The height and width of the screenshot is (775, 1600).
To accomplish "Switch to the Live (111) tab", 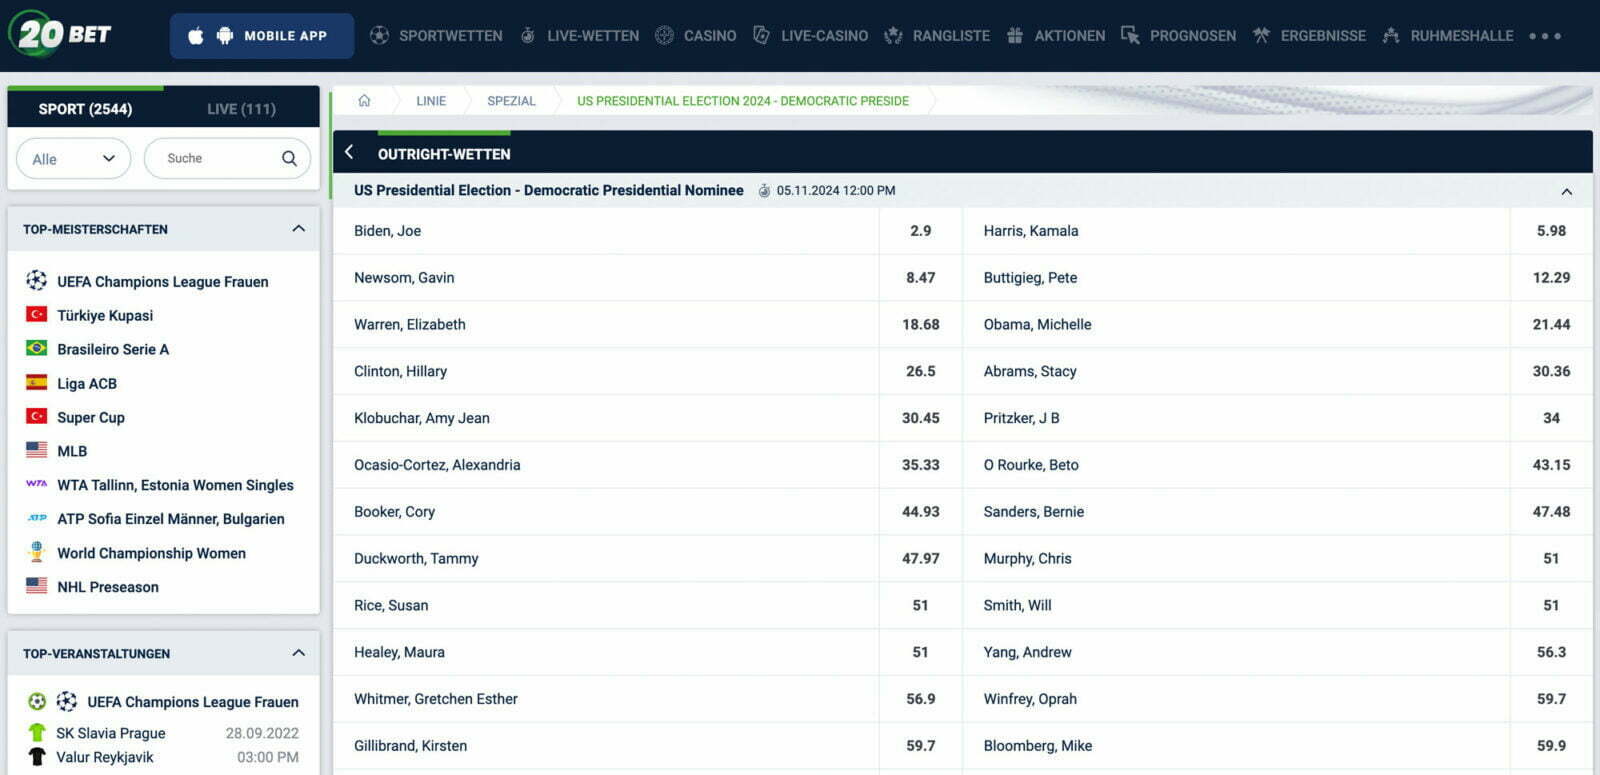I will click(241, 108).
